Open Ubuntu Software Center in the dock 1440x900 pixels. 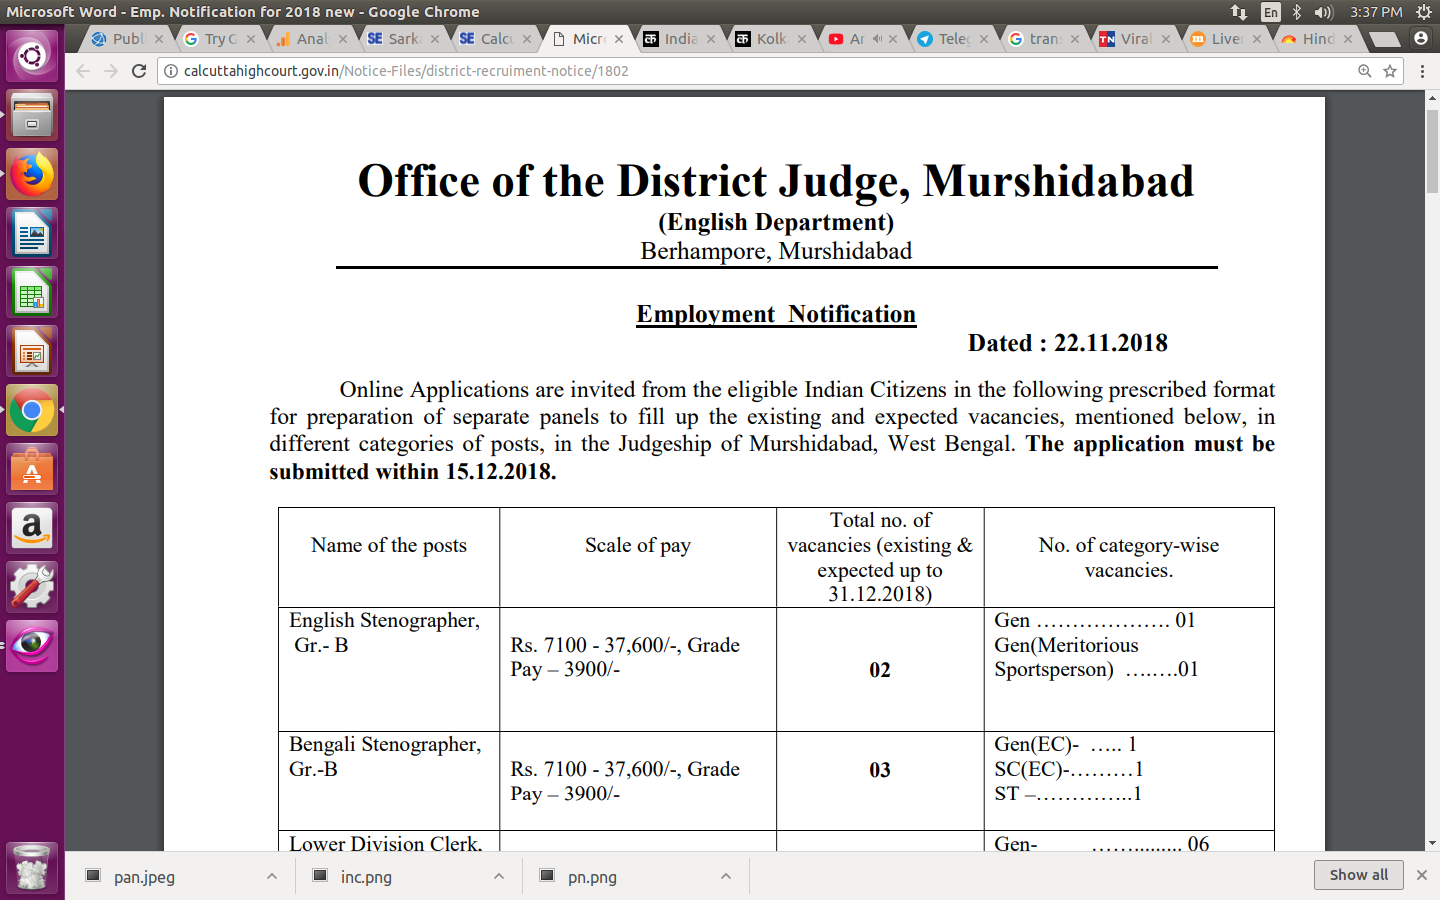[32, 469]
